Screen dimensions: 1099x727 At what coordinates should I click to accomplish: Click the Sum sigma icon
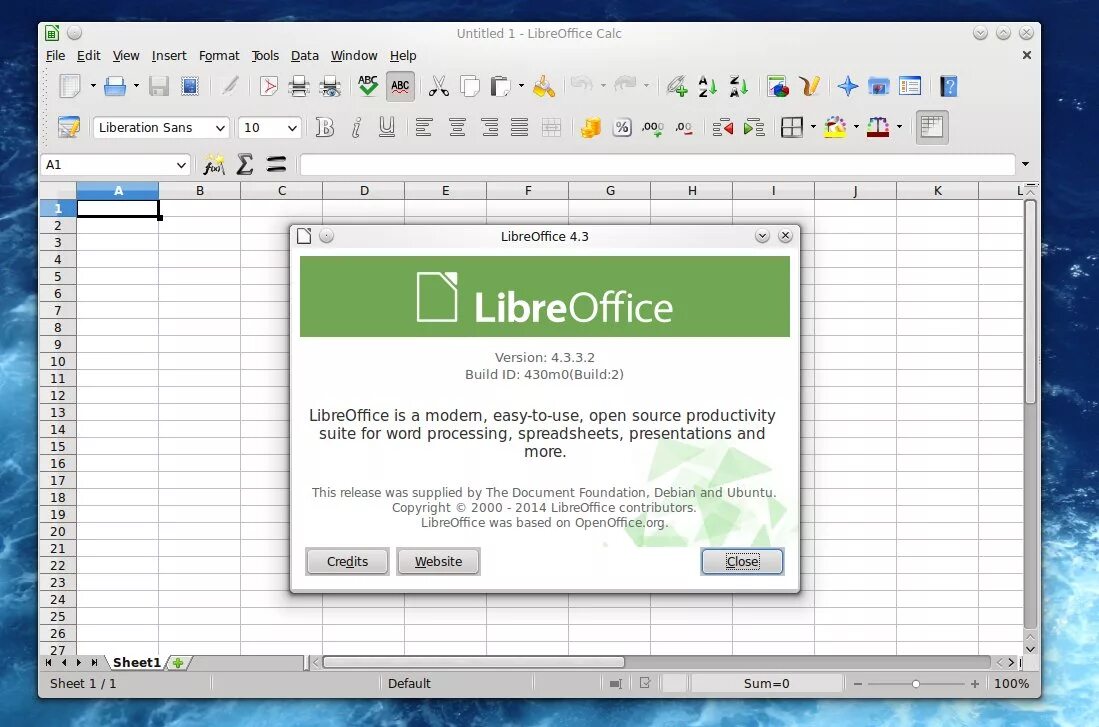tap(244, 165)
